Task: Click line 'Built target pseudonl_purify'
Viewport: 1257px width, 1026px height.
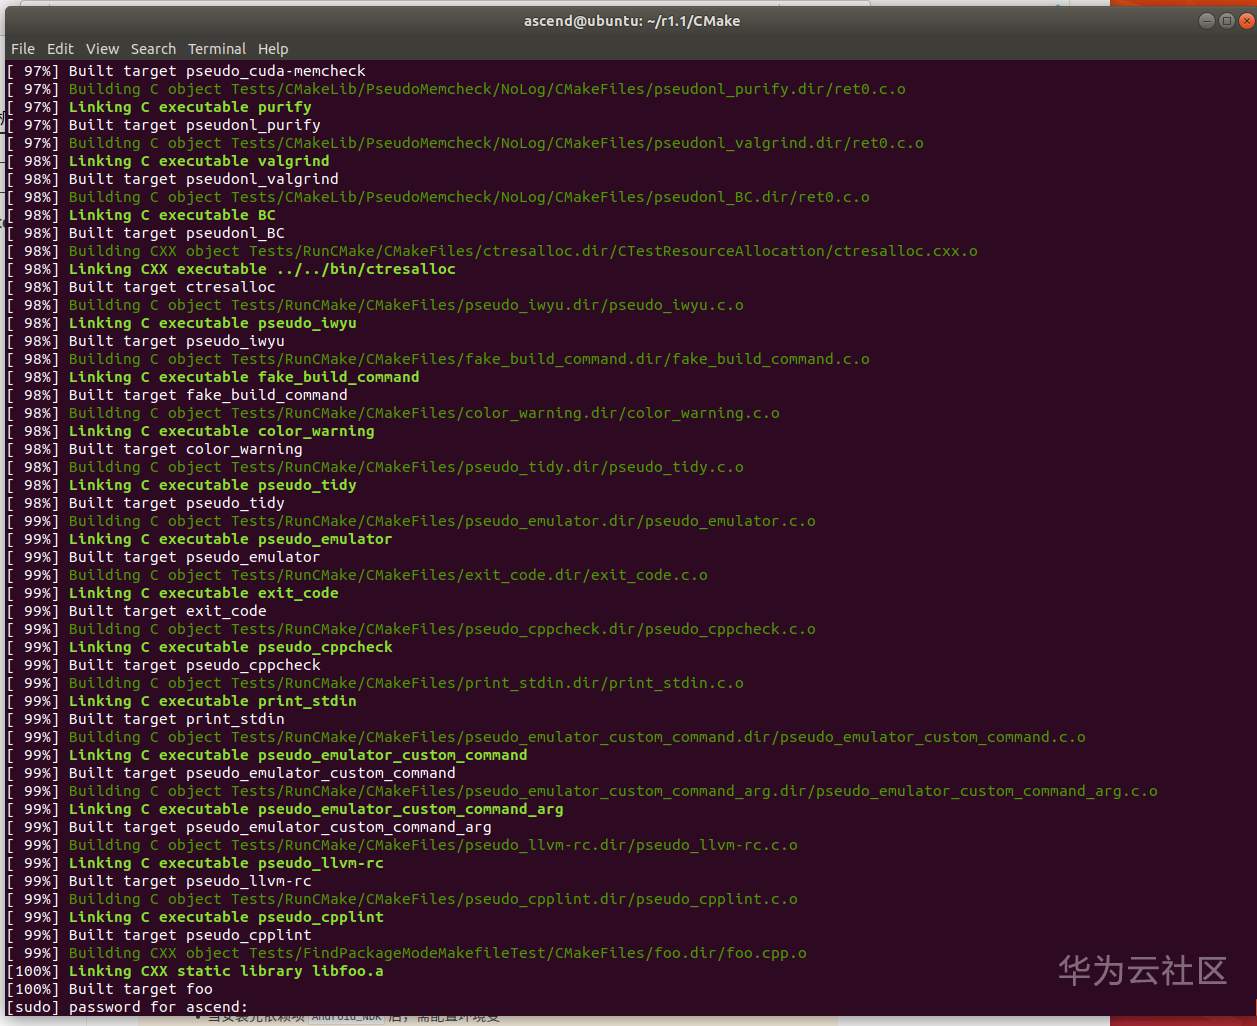Action: pyautogui.click(x=163, y=125)
